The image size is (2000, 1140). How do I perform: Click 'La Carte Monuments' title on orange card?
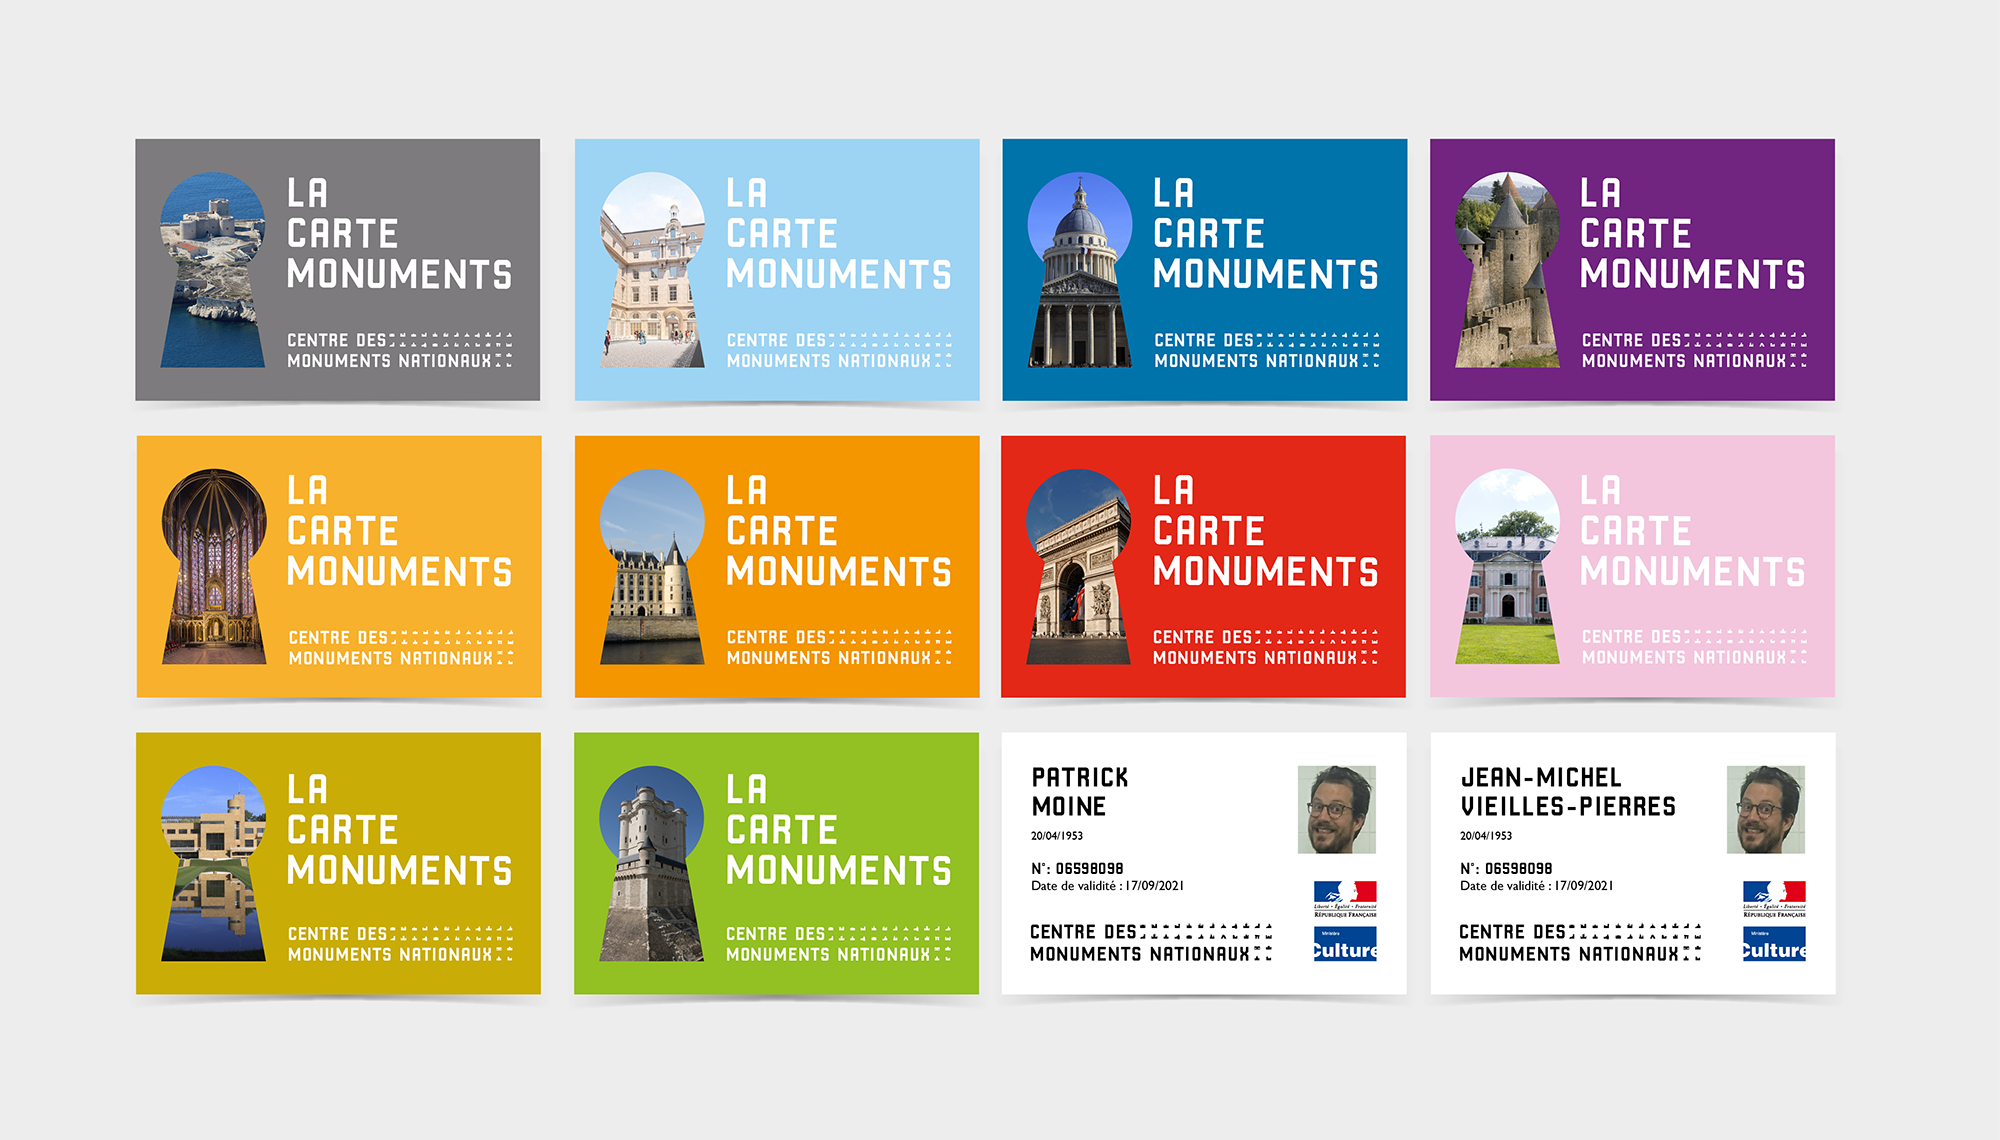[838, 531]
